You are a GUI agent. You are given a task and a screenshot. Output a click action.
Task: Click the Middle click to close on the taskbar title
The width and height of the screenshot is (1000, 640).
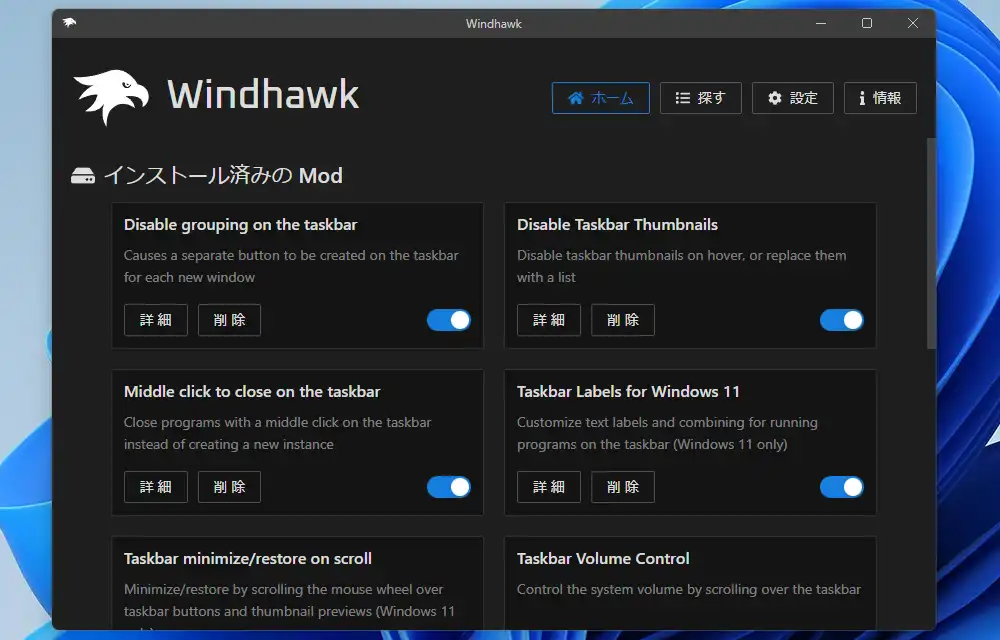(x=252, y=392)
